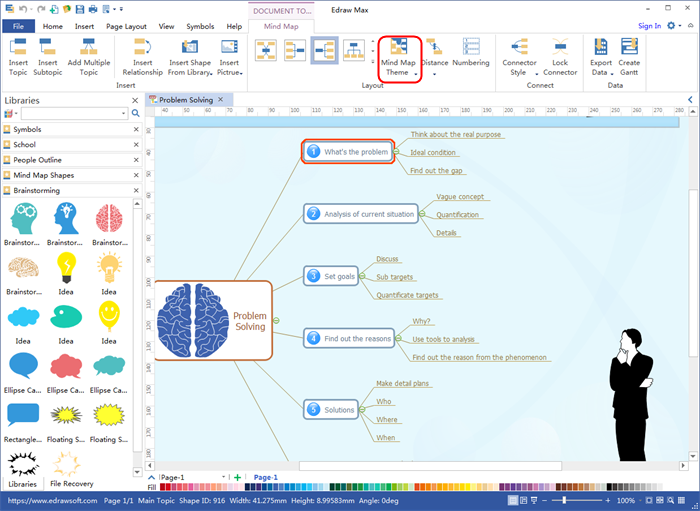Click the Undo arrow in quick access toolbar
The image size is (700, 511).
23,9
